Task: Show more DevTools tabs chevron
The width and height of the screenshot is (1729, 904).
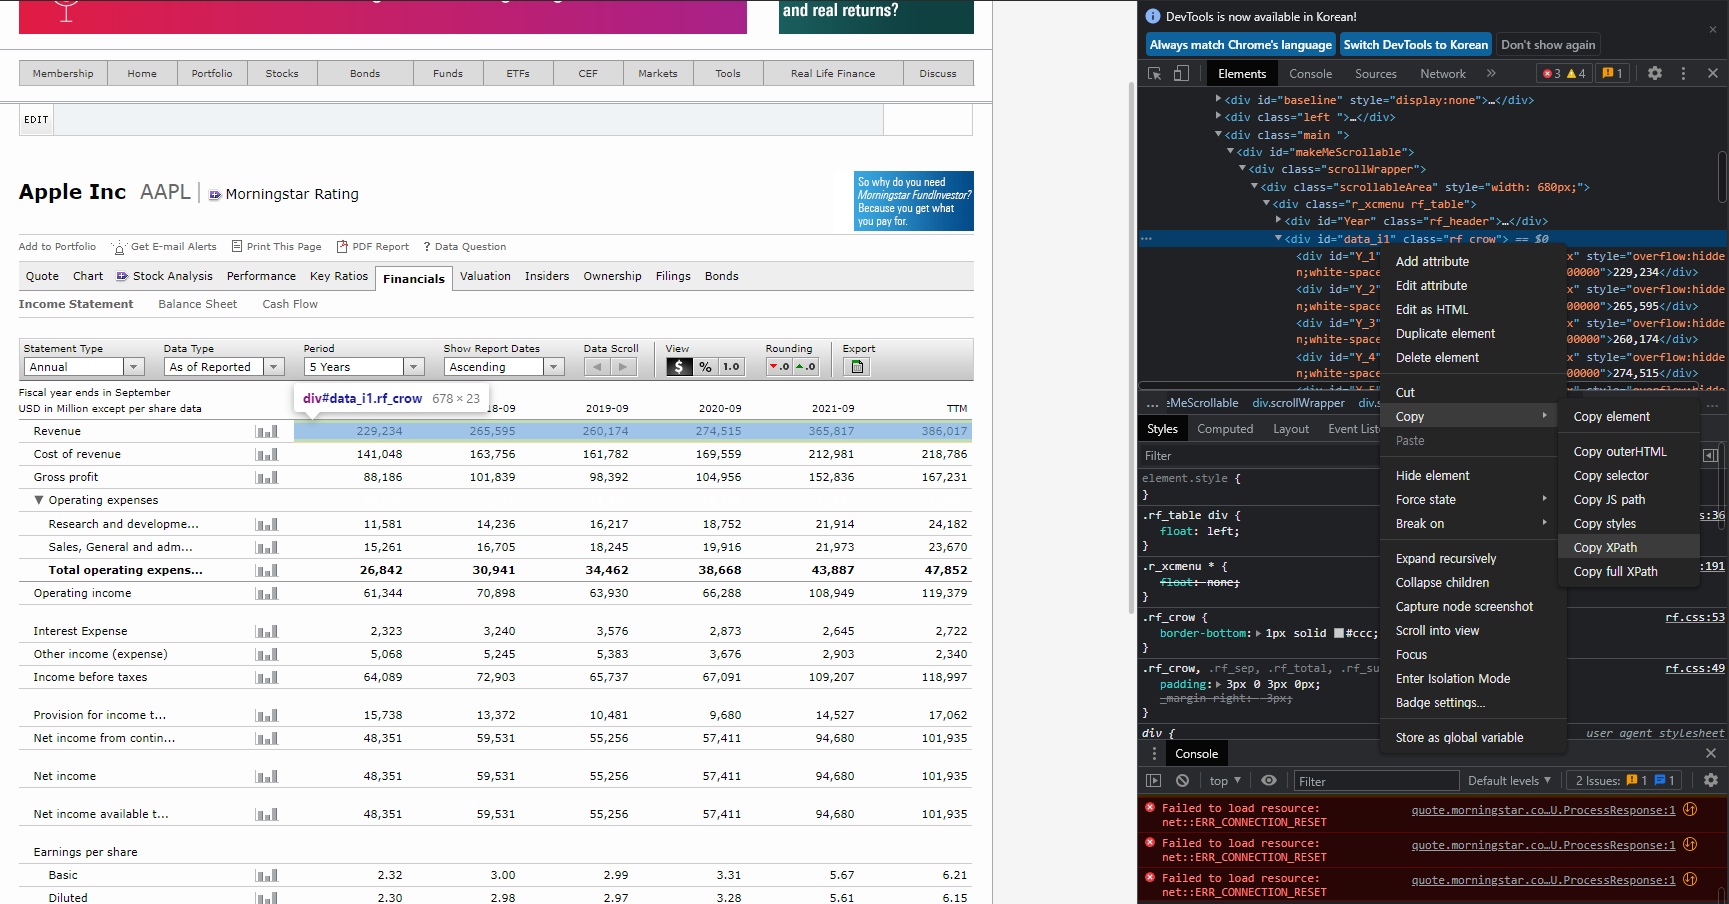Action: point(1491,74)
